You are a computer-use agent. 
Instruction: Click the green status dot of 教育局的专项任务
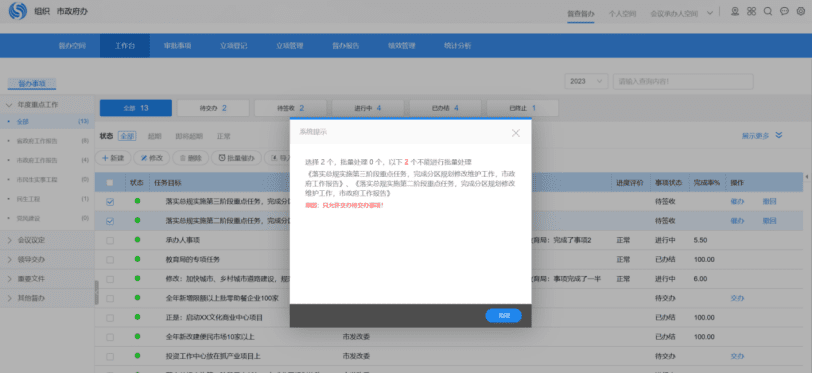click(x=137, y=258)
